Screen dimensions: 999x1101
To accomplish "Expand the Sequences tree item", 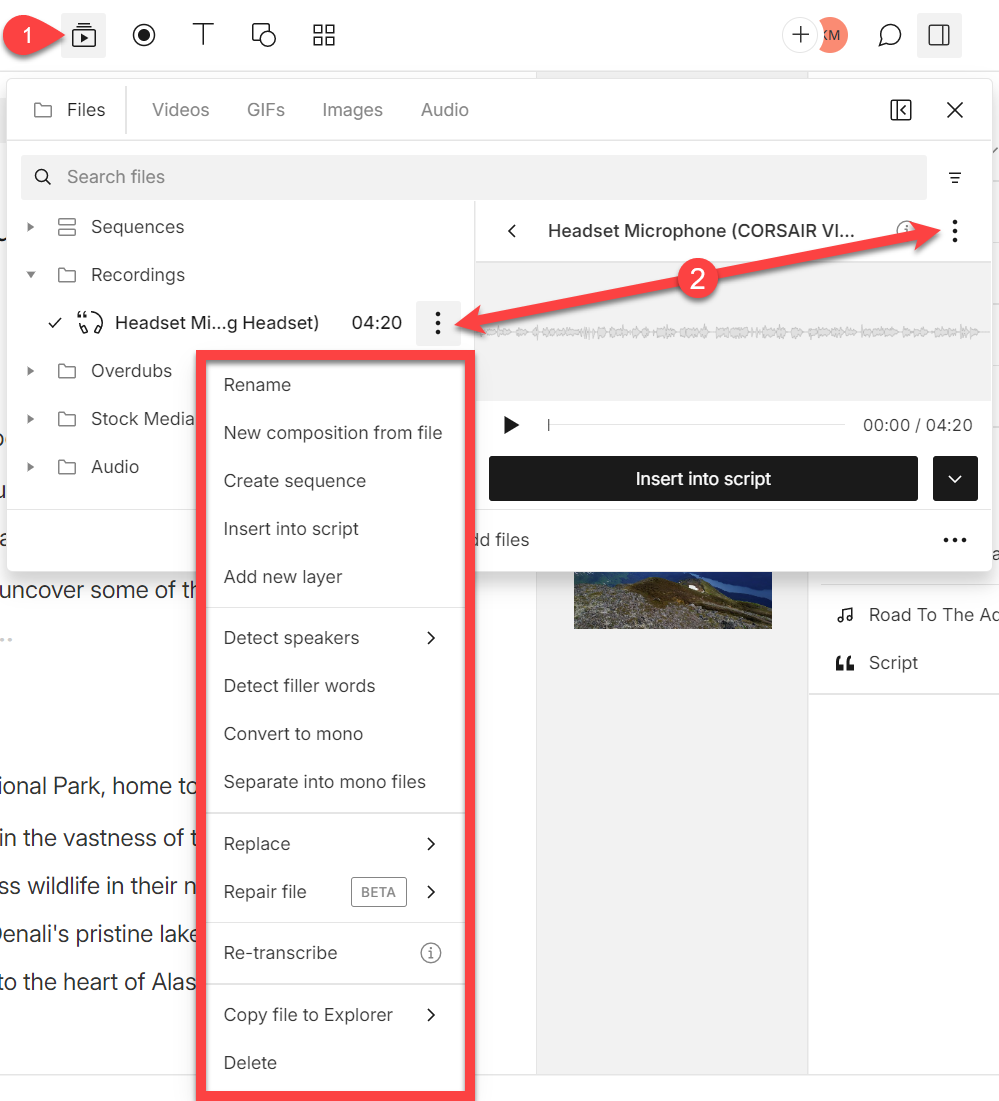I will [x=29, y=226].
